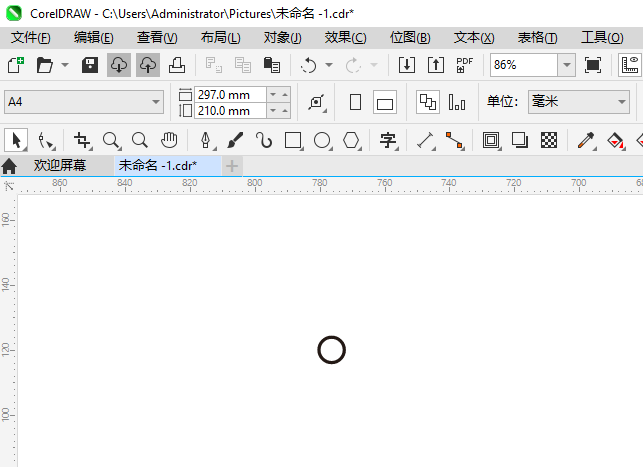This screenshot has height=467, width=643.
Task: Set portrait page orientation
Action: click(356, 102)
